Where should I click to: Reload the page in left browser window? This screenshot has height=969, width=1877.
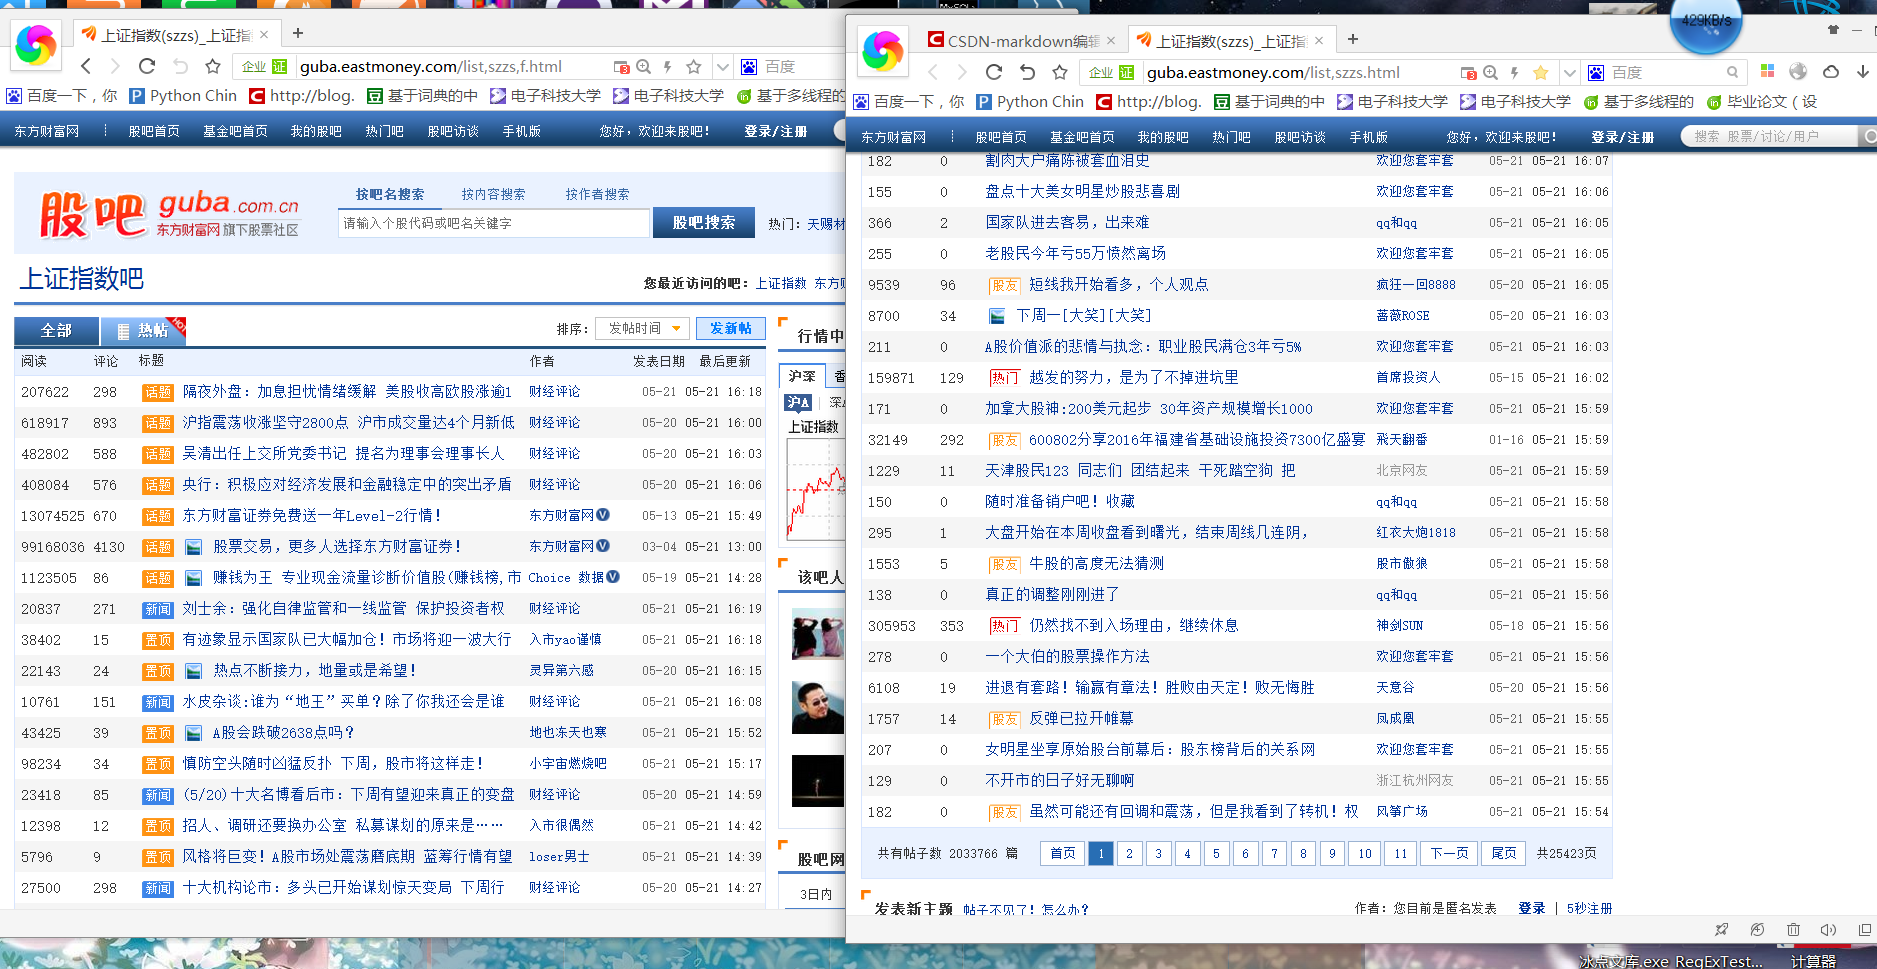tap(147, 66)
